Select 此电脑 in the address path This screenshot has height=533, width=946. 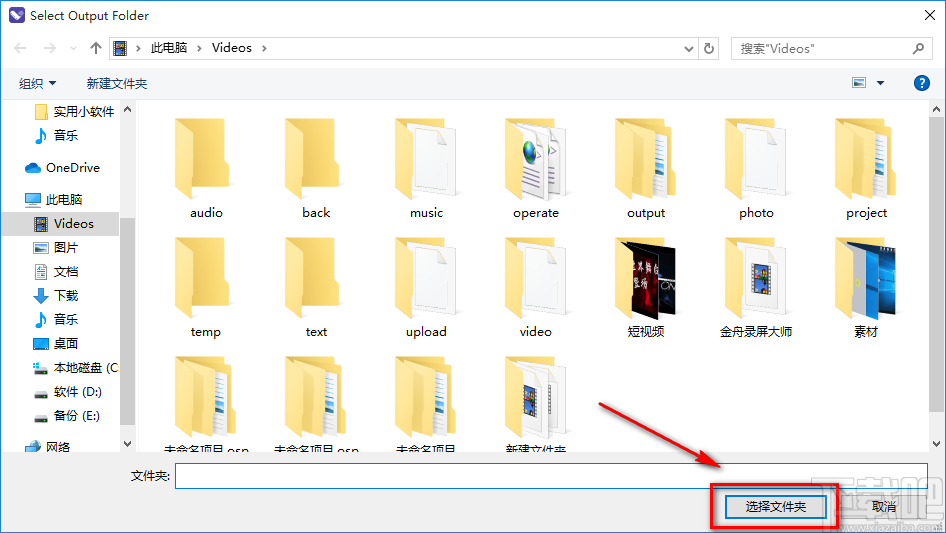(x=169, y=48)
